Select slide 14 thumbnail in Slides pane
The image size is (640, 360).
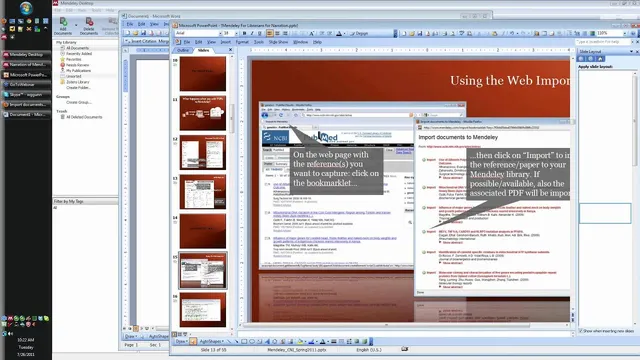(203, 231)
